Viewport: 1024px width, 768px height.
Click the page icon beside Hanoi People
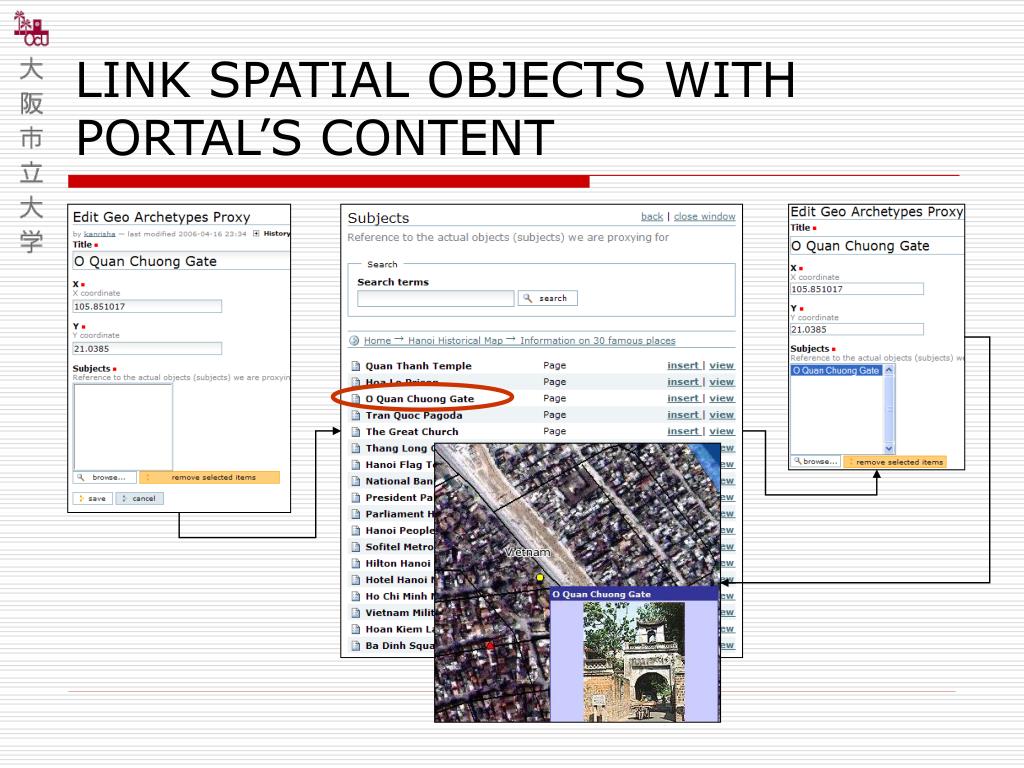pyautogui.click(x=356, y=530)
